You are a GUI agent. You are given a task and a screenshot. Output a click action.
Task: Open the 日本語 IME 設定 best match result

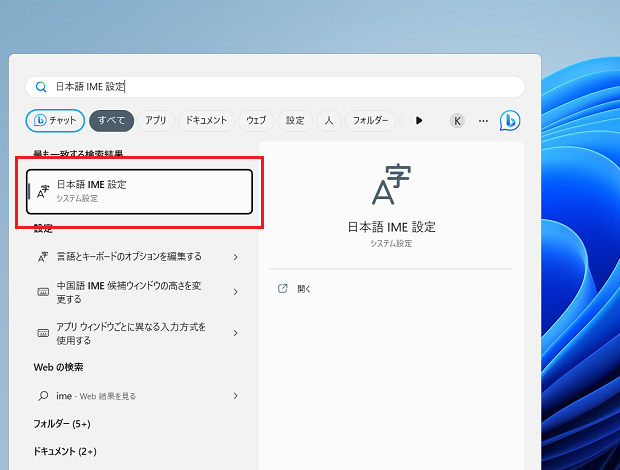(139, 192)
